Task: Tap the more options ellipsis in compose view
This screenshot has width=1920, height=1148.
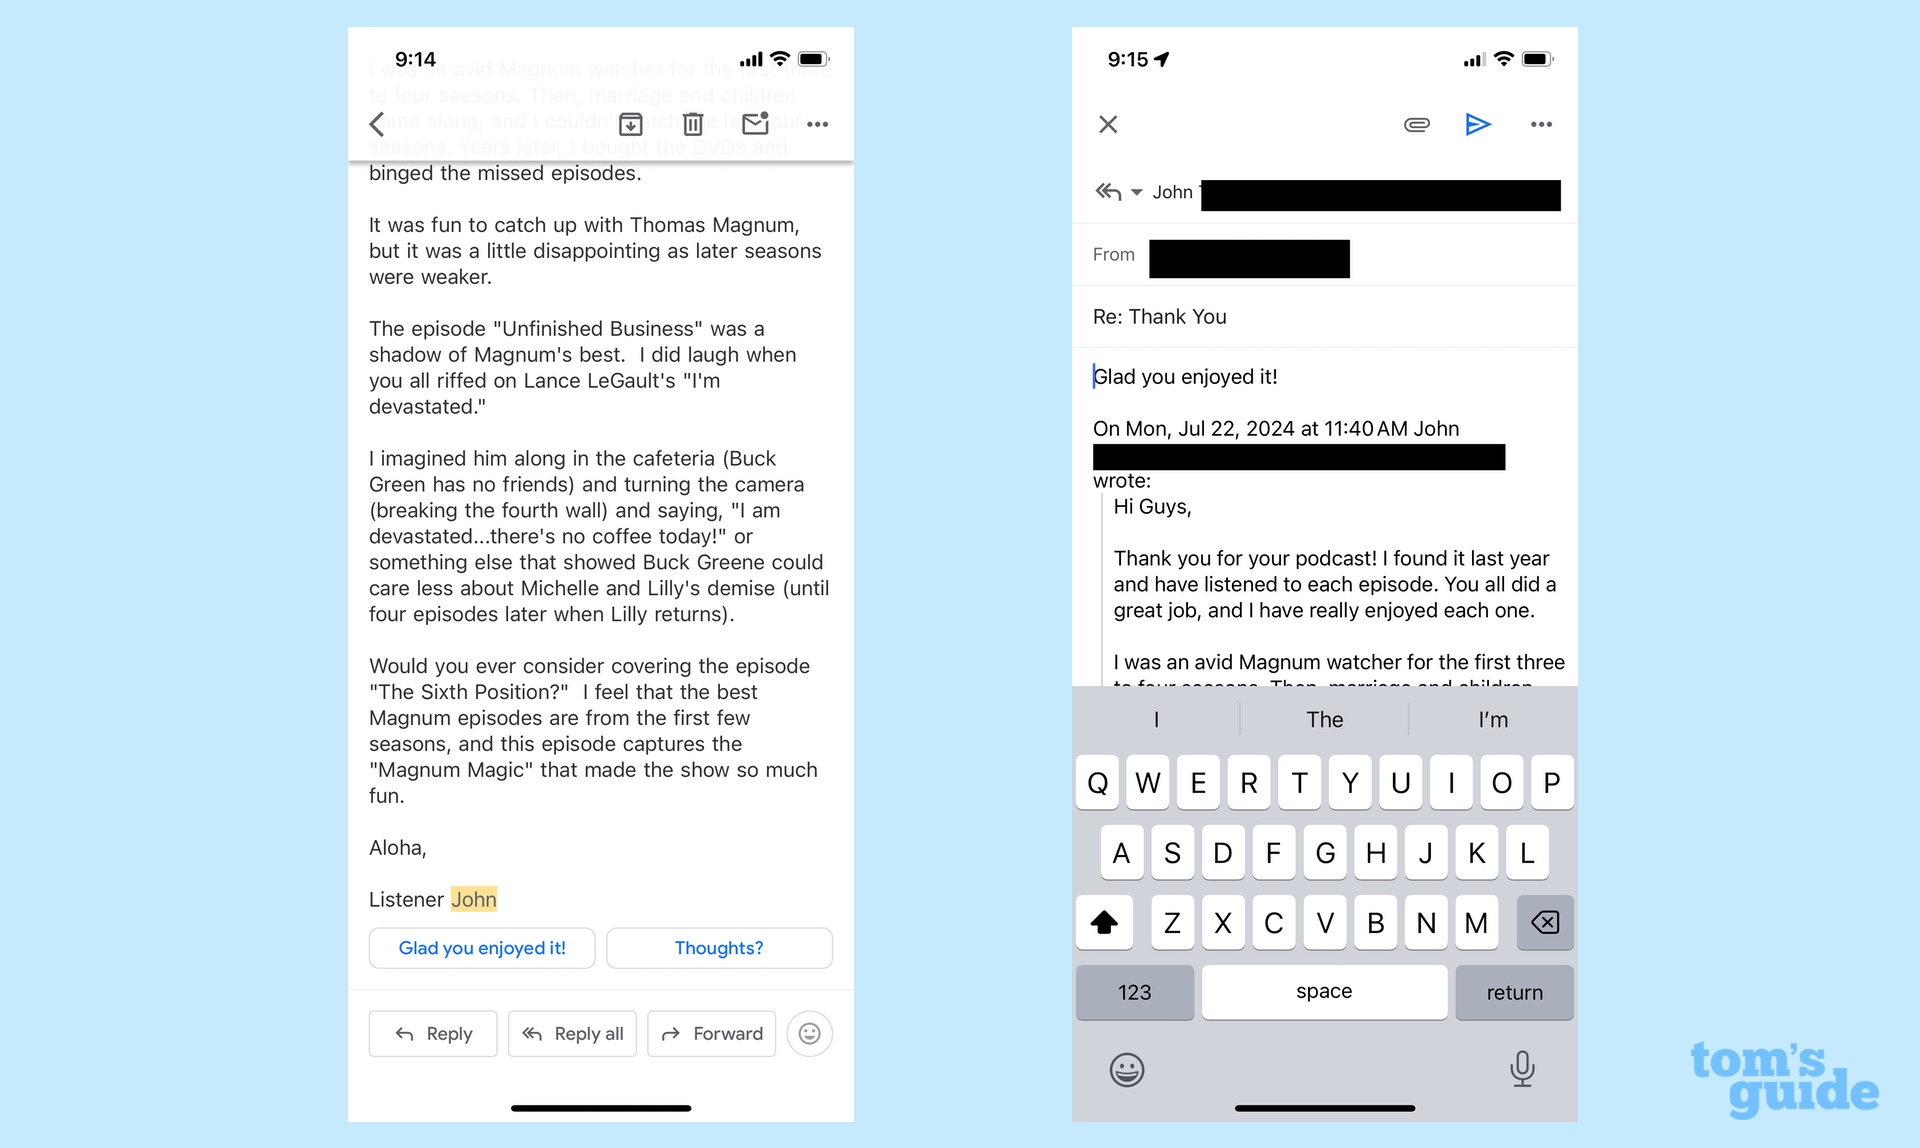Action: pos(1540,124)
